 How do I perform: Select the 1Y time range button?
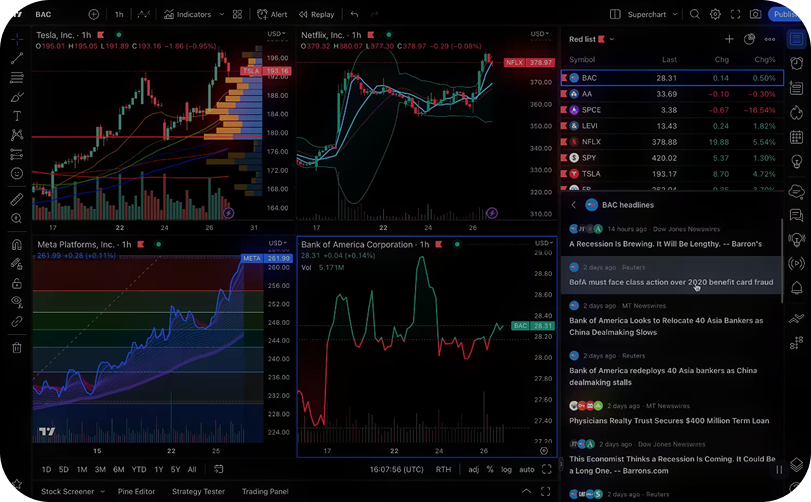[x=159, y=469]
